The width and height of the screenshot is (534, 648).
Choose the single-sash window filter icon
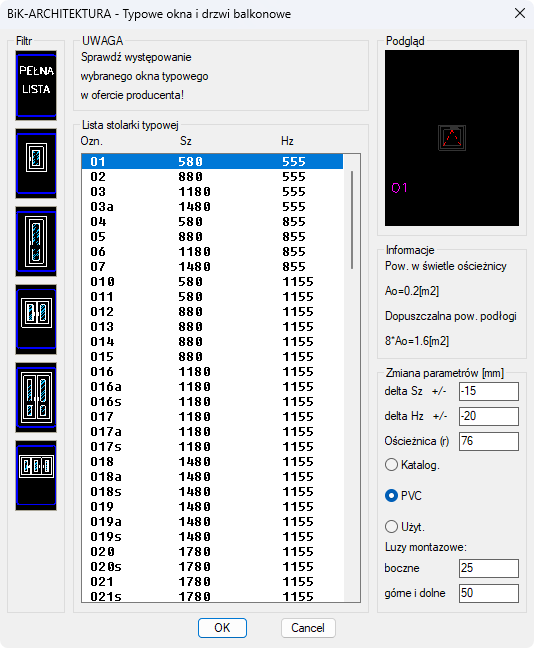[x=36, y=164]
